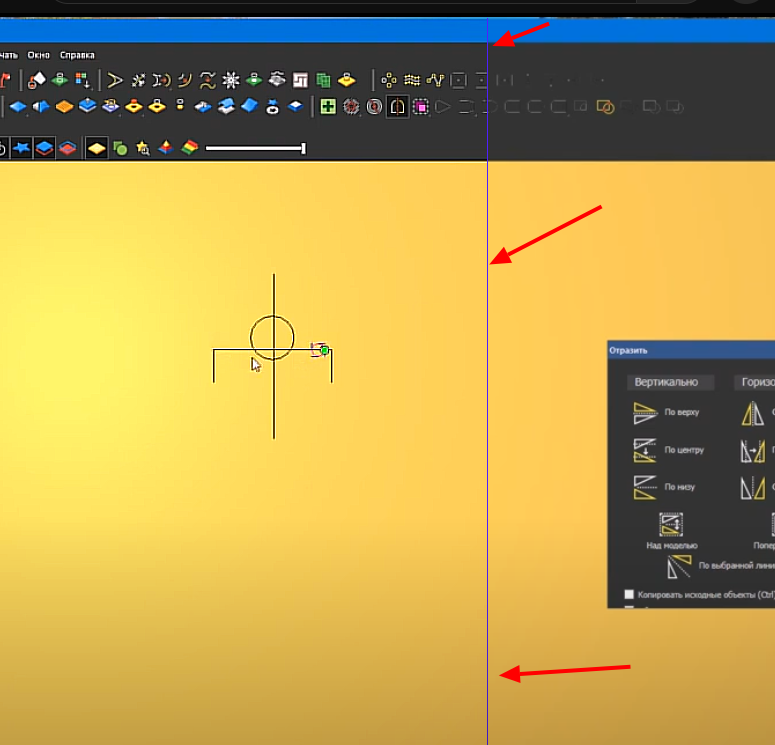Choose the Над моделью mirror option
The image size is (775, 745).
click(671, 531)
